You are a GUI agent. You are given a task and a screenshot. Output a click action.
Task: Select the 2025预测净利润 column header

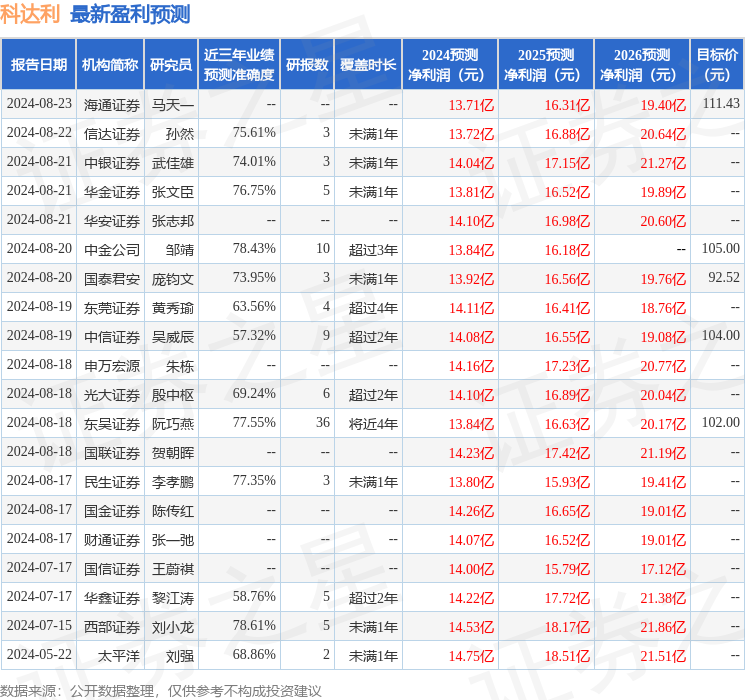click(x=545, y=65)
